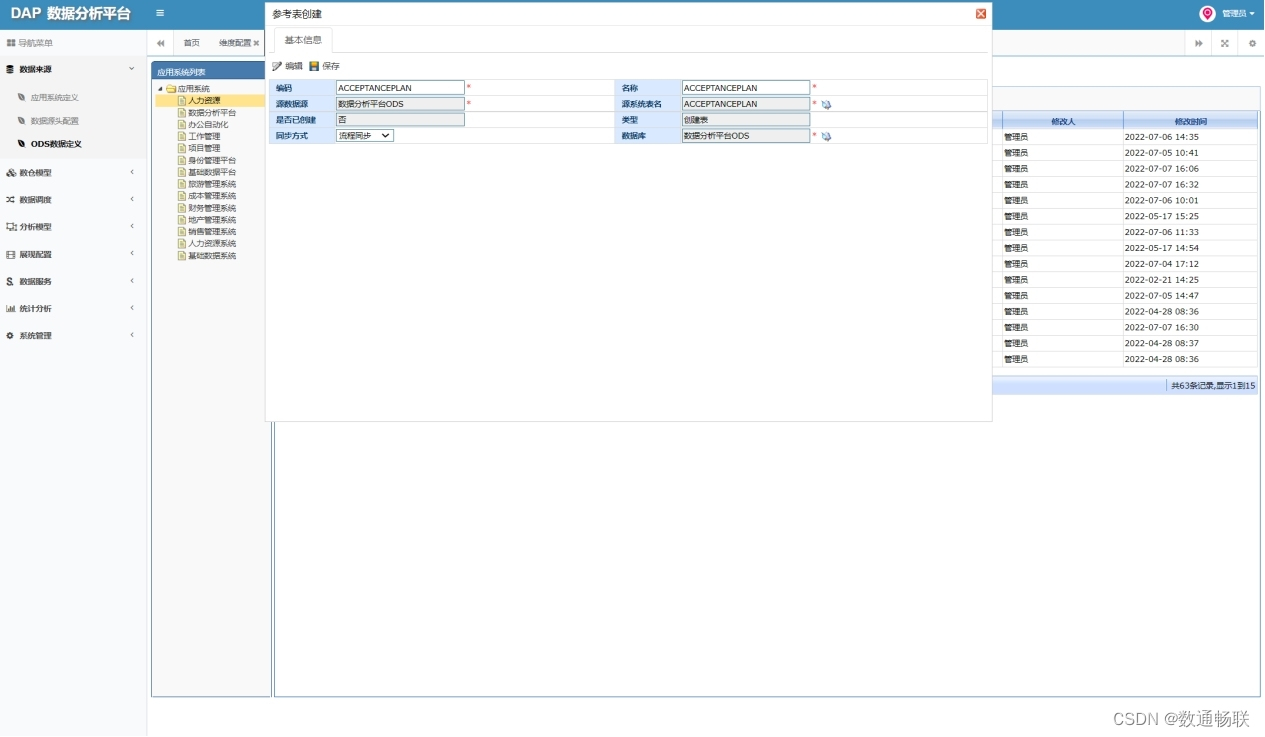The width and height of the screenshot is (1265, 737).
Task: Select 项目管理 in the tree
Action: coord(204,148)
